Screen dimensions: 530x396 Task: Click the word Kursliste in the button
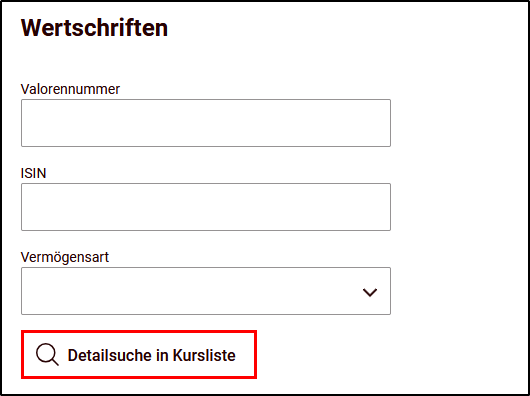click(x=204, y=355)
